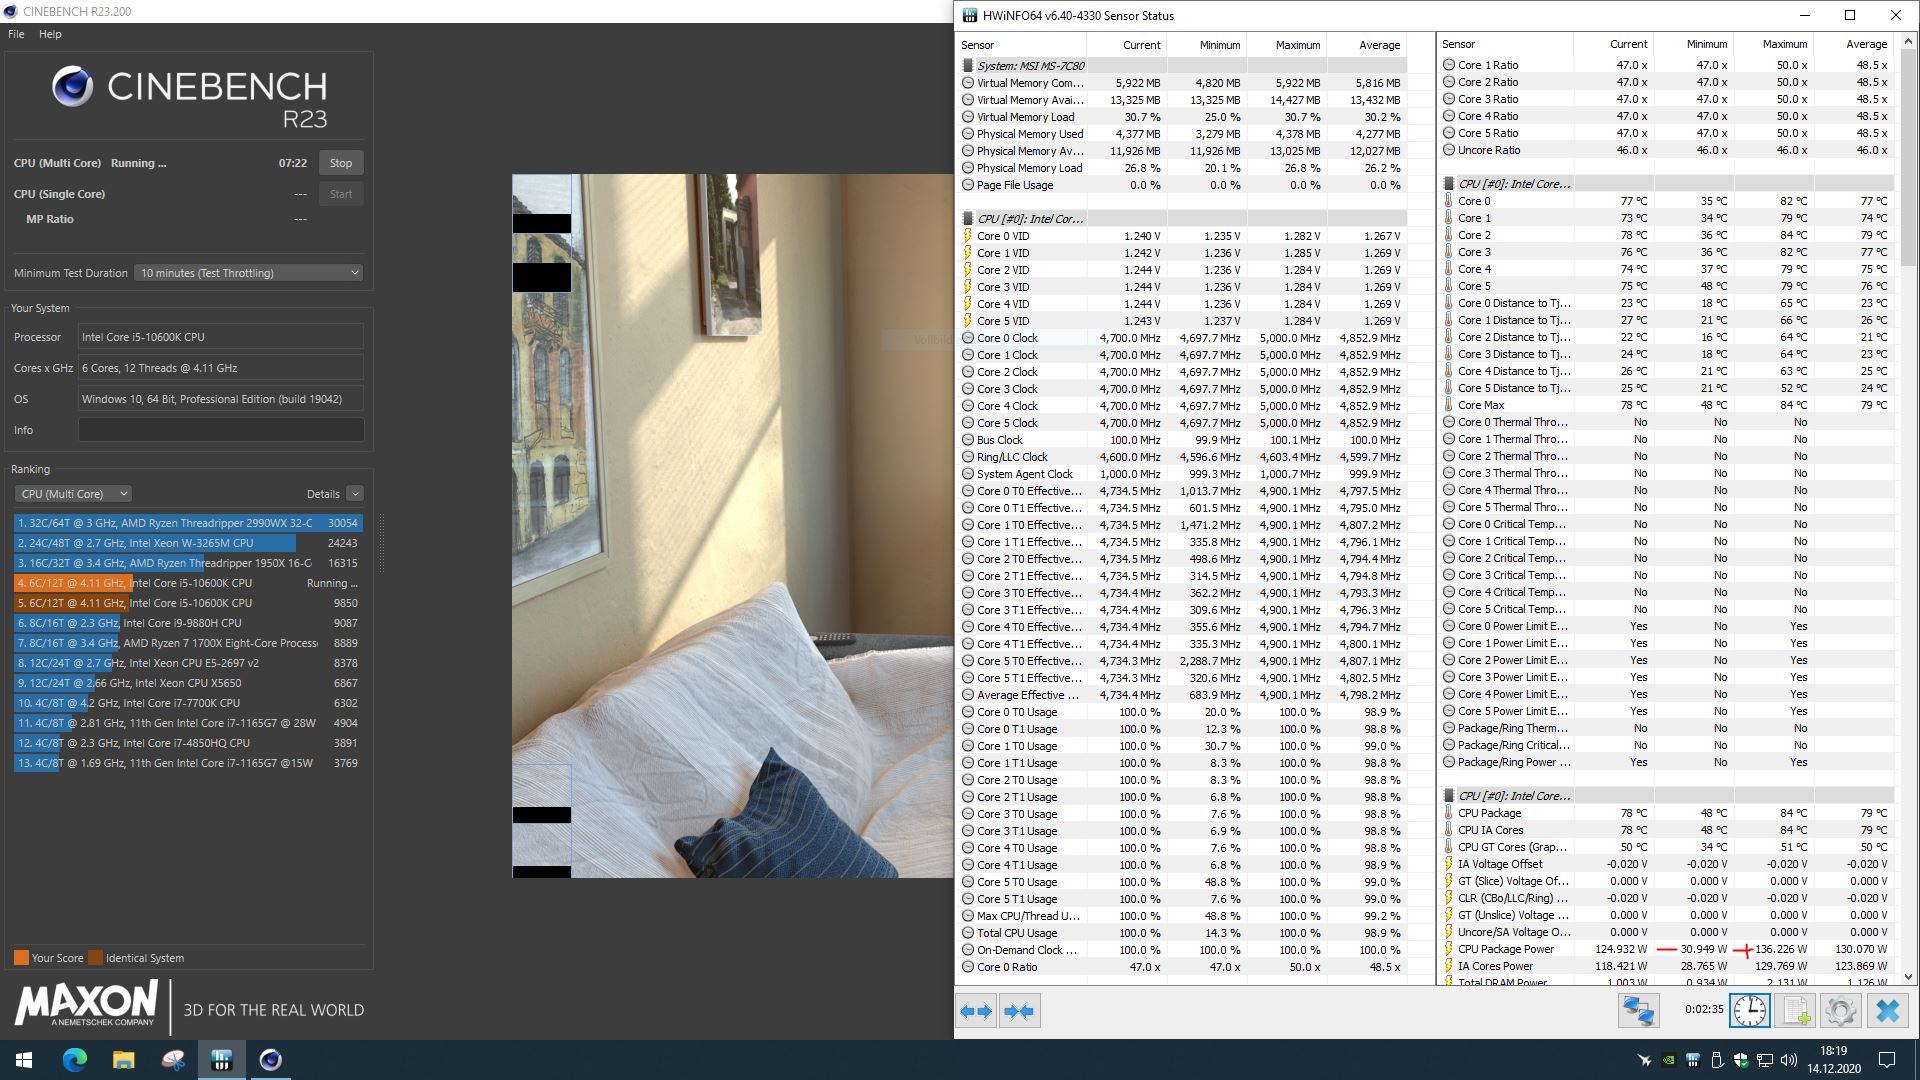Screen dimensions: 1920x1080
Task: Select the Core Max temperature row
Action: [1666, 405]
